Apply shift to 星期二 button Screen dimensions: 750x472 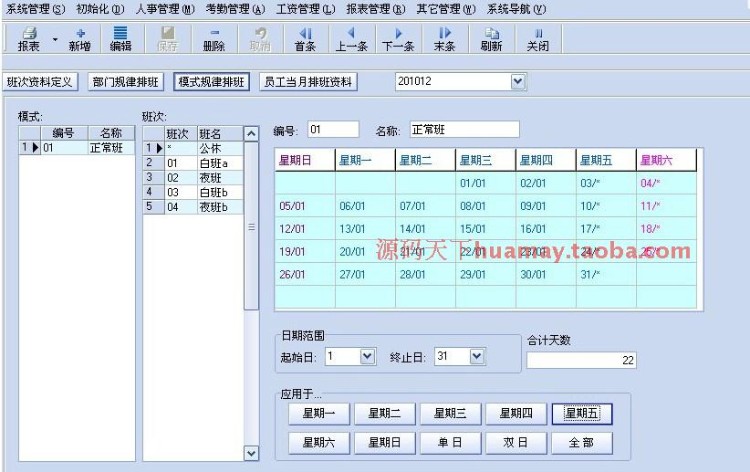click(385, 414)
